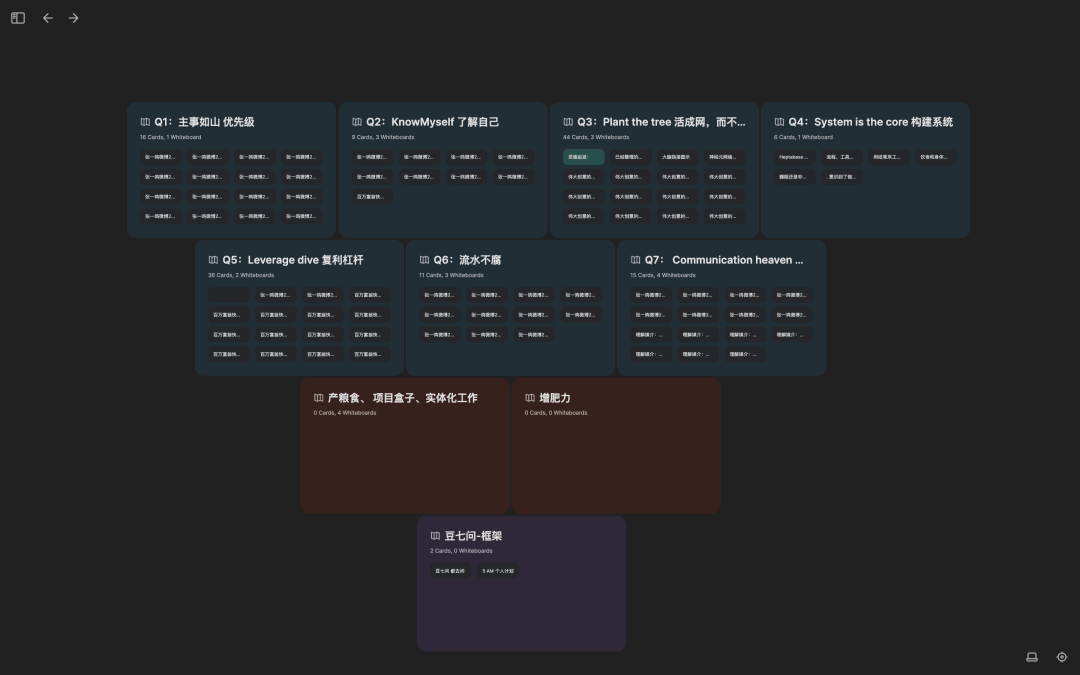The width and height of the screenshot is (1080, 675).
Task: Click the book icon beside 产粮食、项目盒子、实体化工作
Action: coord(318,397)
